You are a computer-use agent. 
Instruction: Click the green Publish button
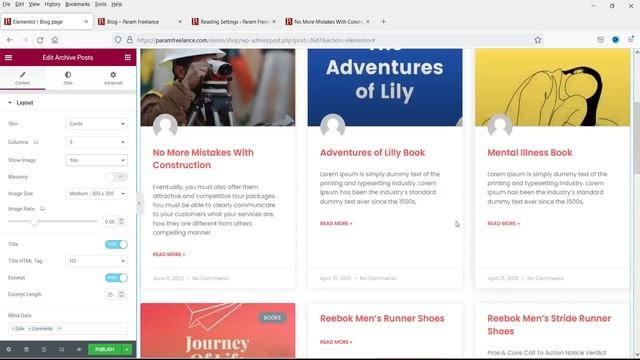pyautogui.click(x=105, y=349)
